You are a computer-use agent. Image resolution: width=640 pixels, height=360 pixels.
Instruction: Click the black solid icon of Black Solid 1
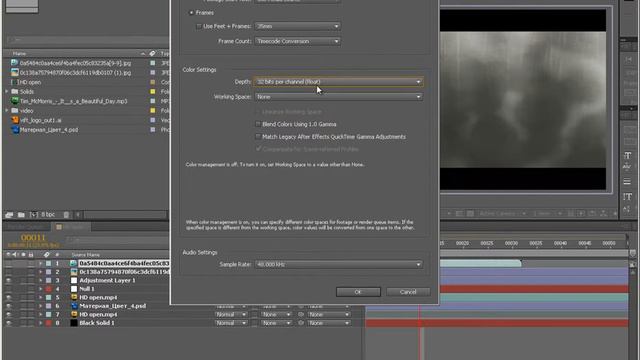click(x=74, y=323)
